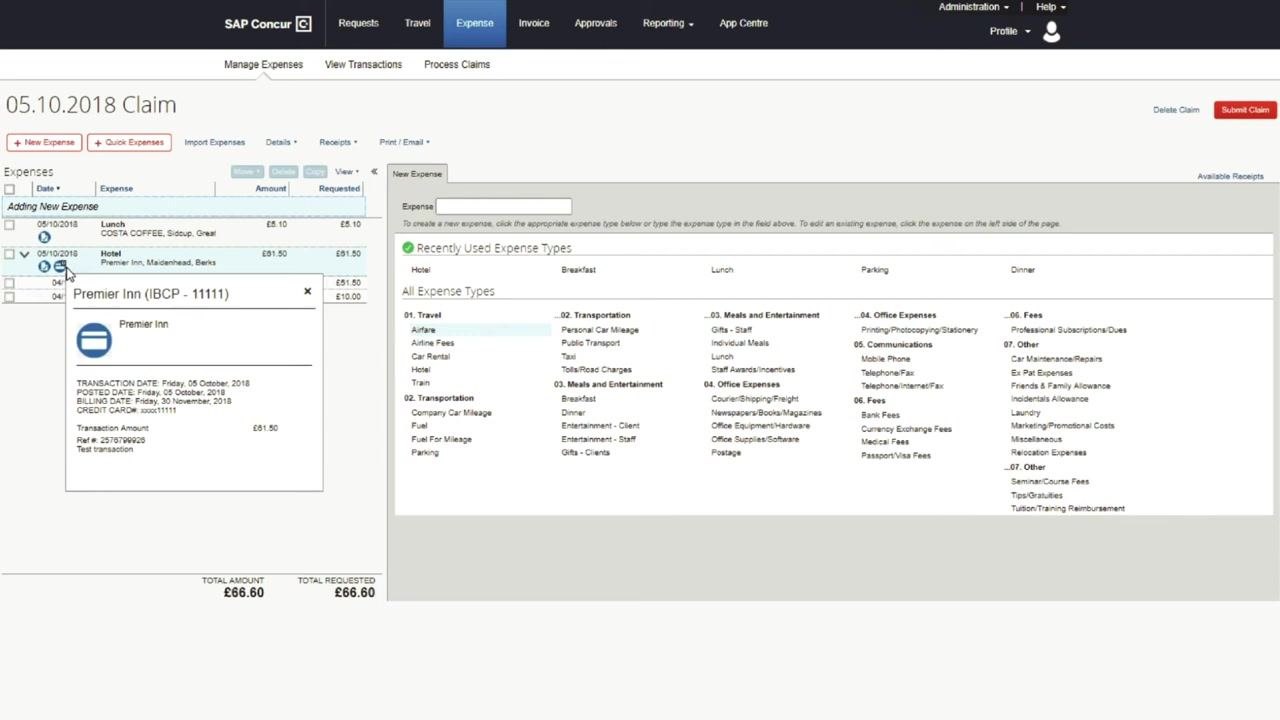Click the Premier Inn credit card icon in popup
Image resolution: width=1280 pixels, height=720 pixels.
coord(94,340)
